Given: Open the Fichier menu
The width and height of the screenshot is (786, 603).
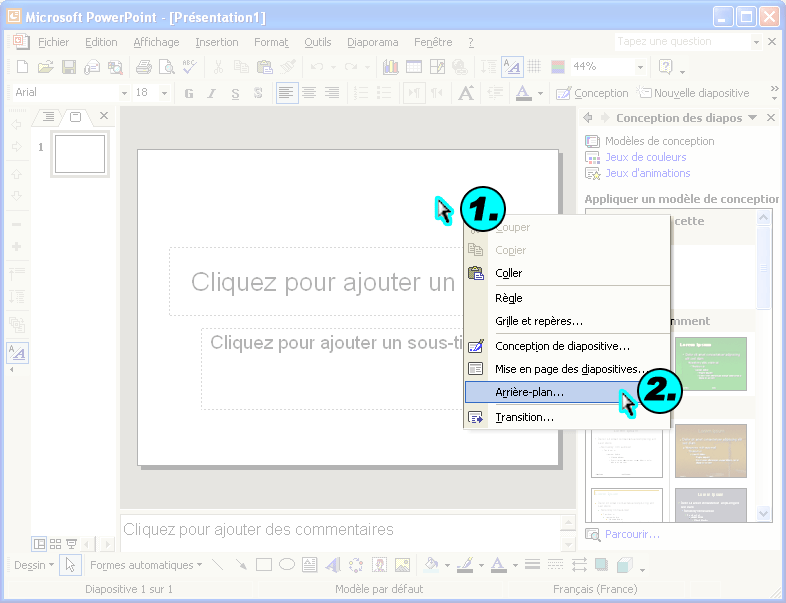Looking at the screenshot, I should [x=54, y=43].
